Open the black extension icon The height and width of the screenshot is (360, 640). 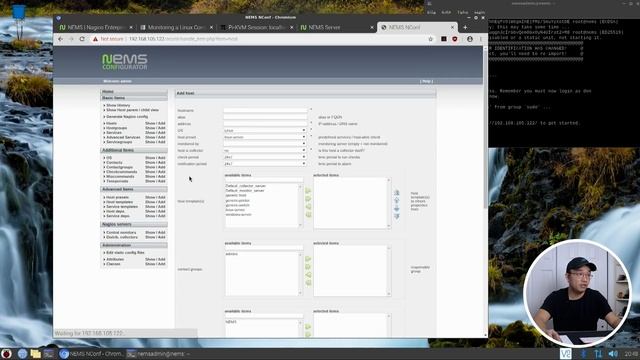[444, 39]
